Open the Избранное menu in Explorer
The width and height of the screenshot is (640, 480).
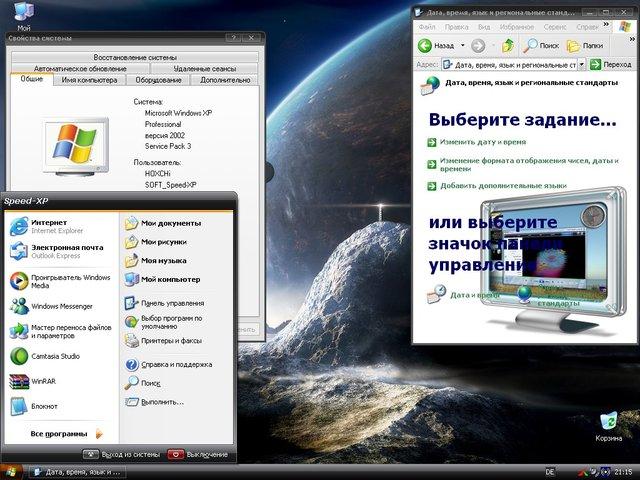519,27
